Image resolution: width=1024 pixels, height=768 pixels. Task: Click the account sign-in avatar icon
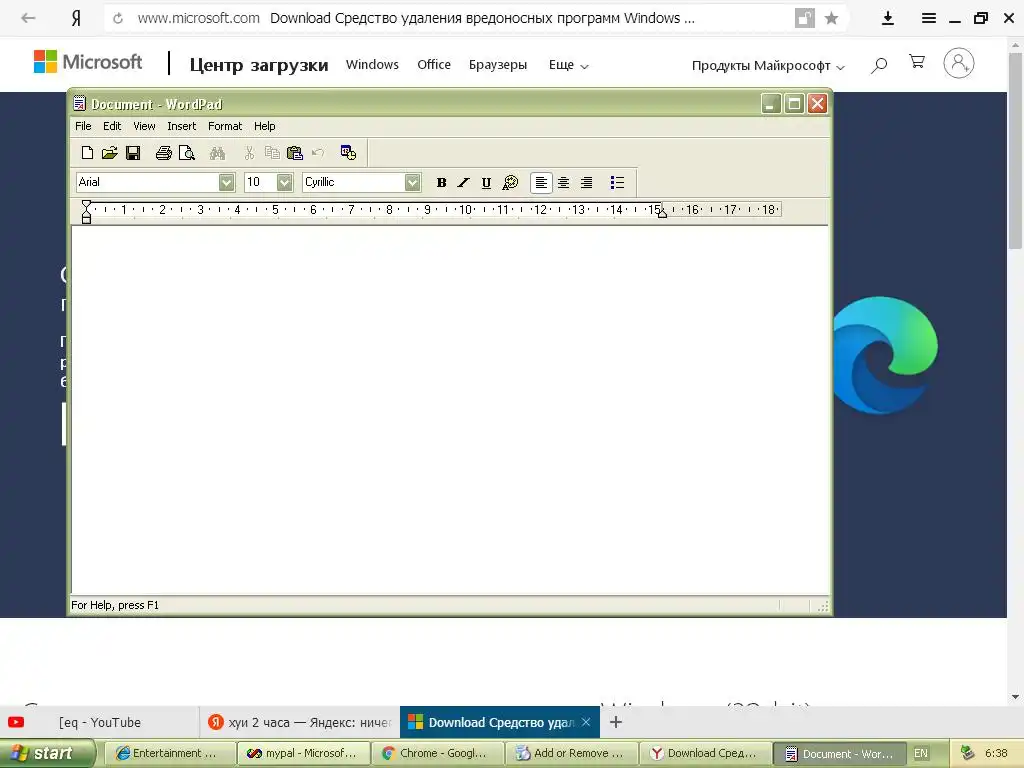pos(959,63)
